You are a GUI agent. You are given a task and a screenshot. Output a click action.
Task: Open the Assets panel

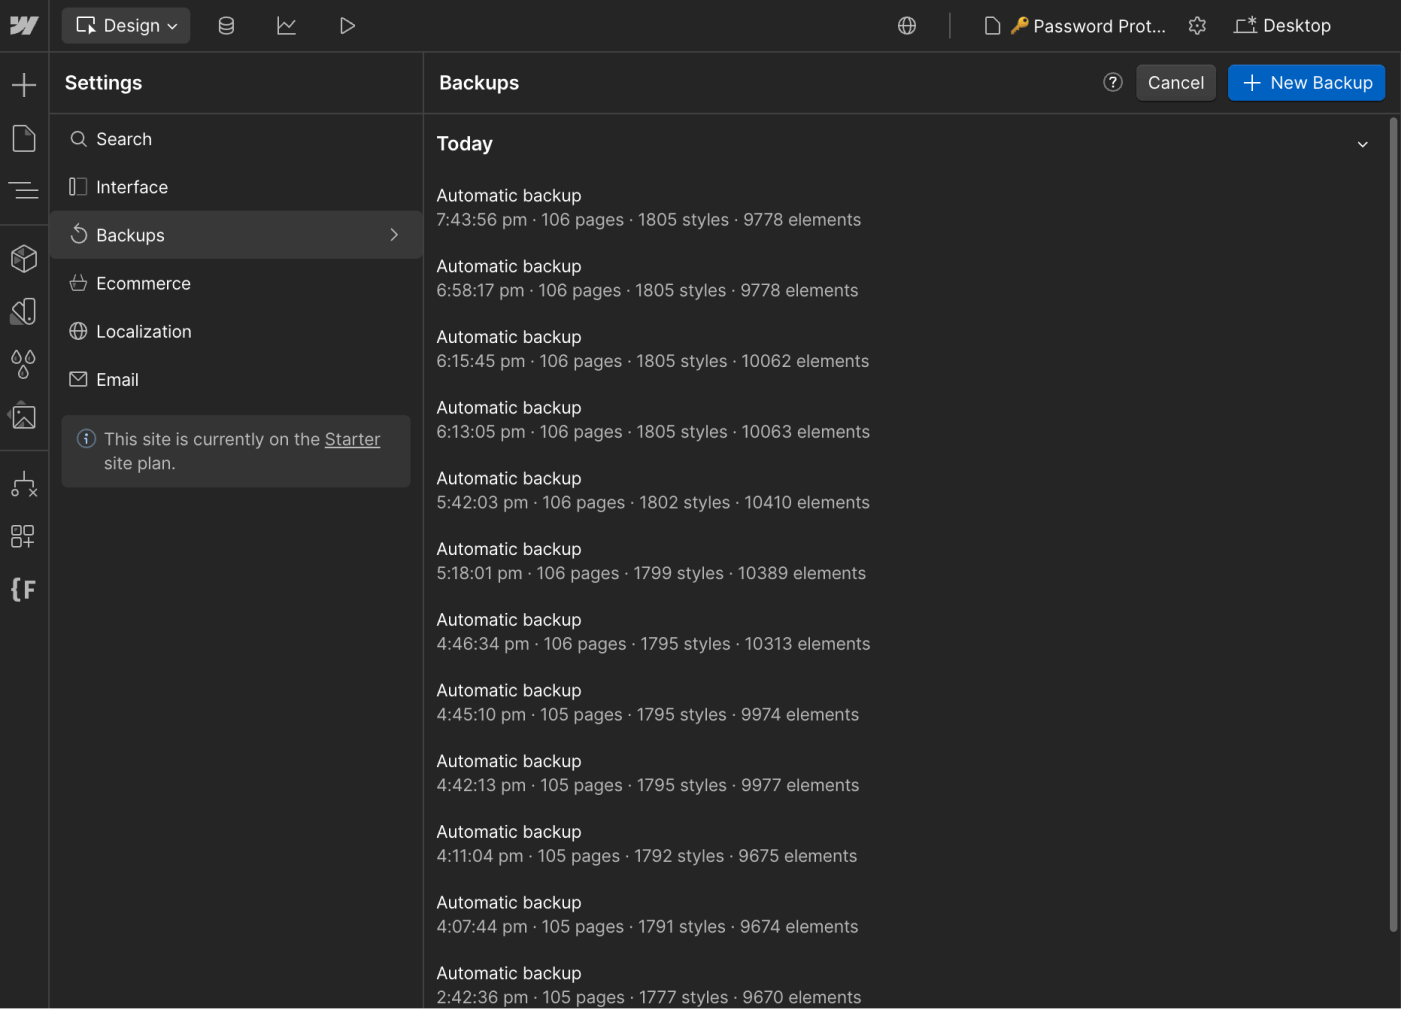(24, 417)
